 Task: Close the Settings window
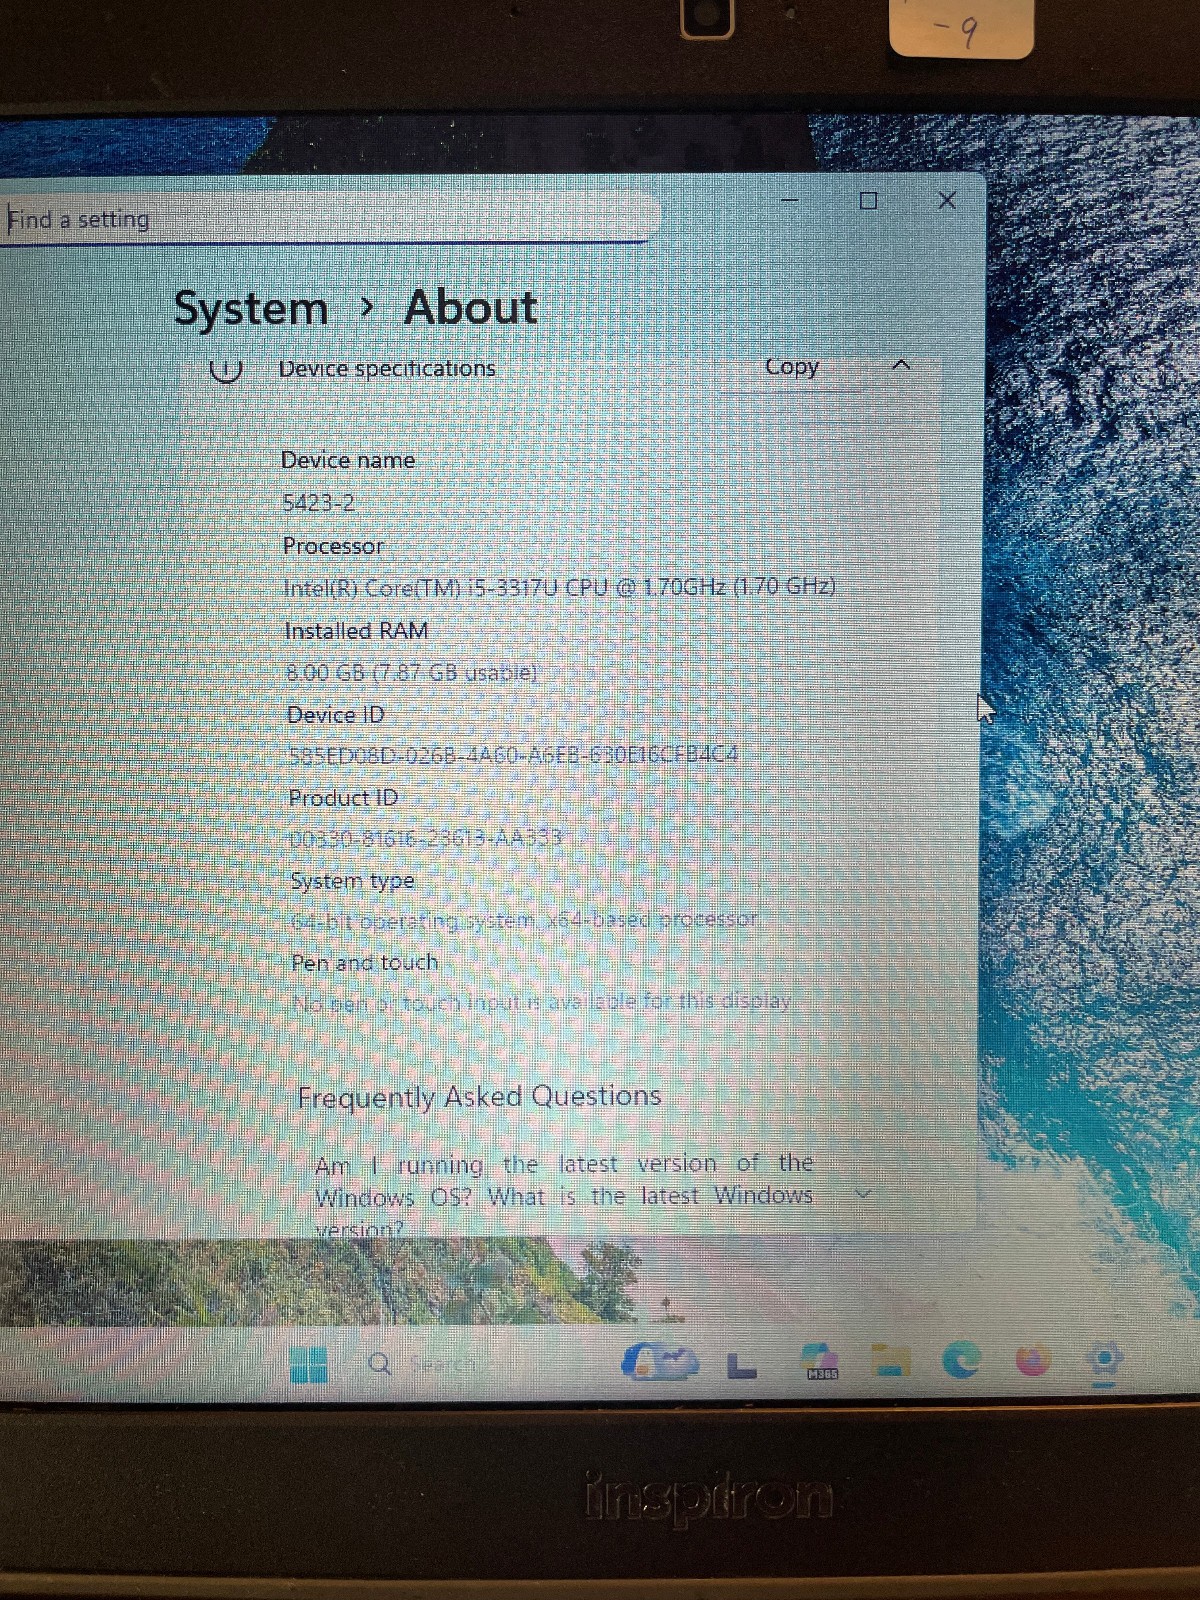point(947,201)
